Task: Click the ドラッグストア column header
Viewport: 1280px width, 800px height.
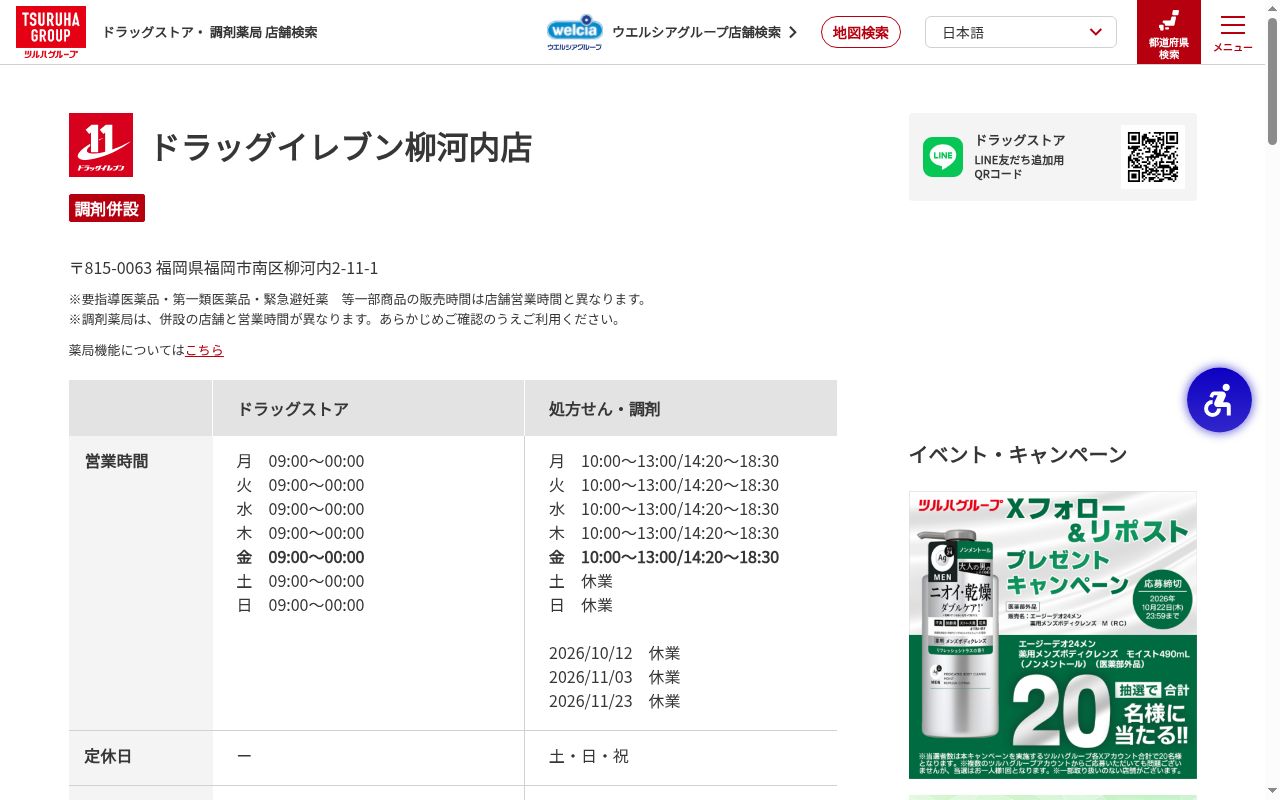Action: [293, 408]
